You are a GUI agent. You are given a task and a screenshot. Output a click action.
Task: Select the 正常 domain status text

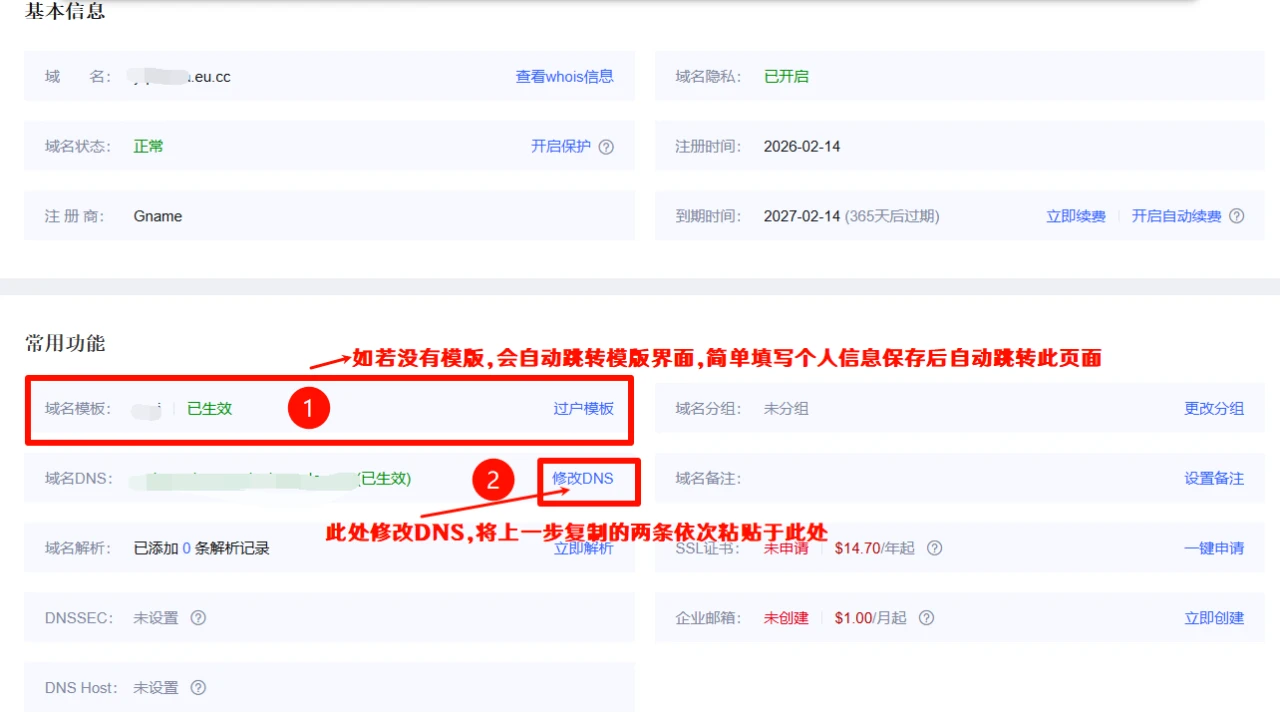(x=148, y=146)
